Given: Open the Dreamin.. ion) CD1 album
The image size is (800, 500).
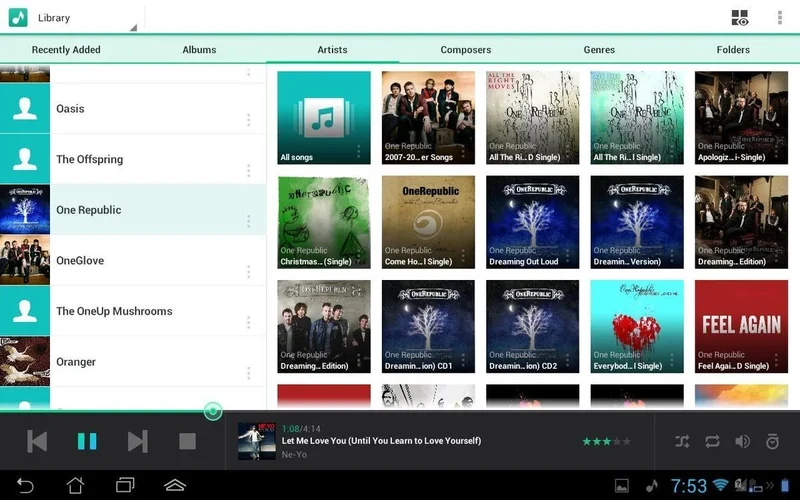Looking at the screenshot, I should click(428, 327).
